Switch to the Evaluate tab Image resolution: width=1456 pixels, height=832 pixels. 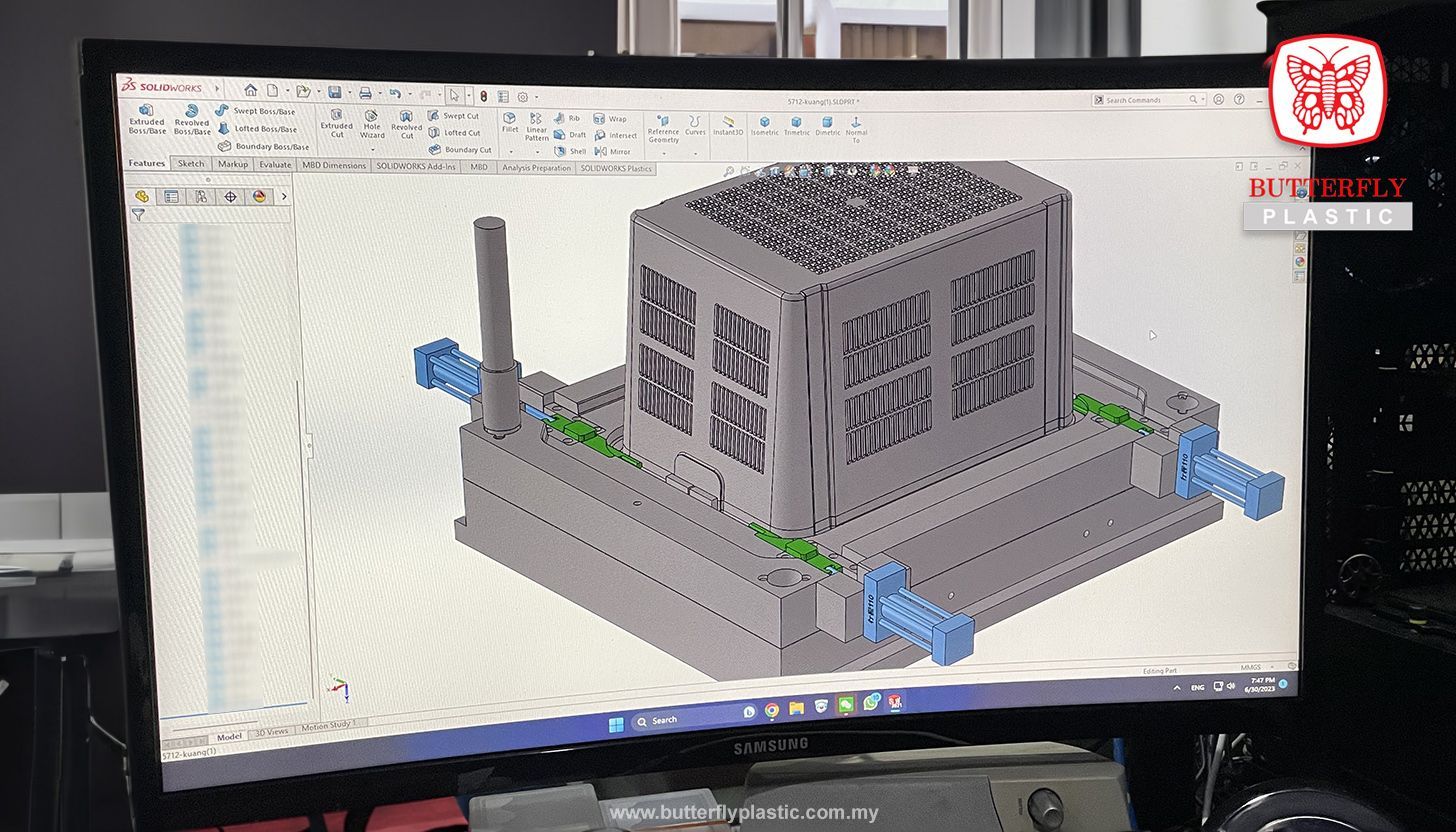click(x=275, y=165)
